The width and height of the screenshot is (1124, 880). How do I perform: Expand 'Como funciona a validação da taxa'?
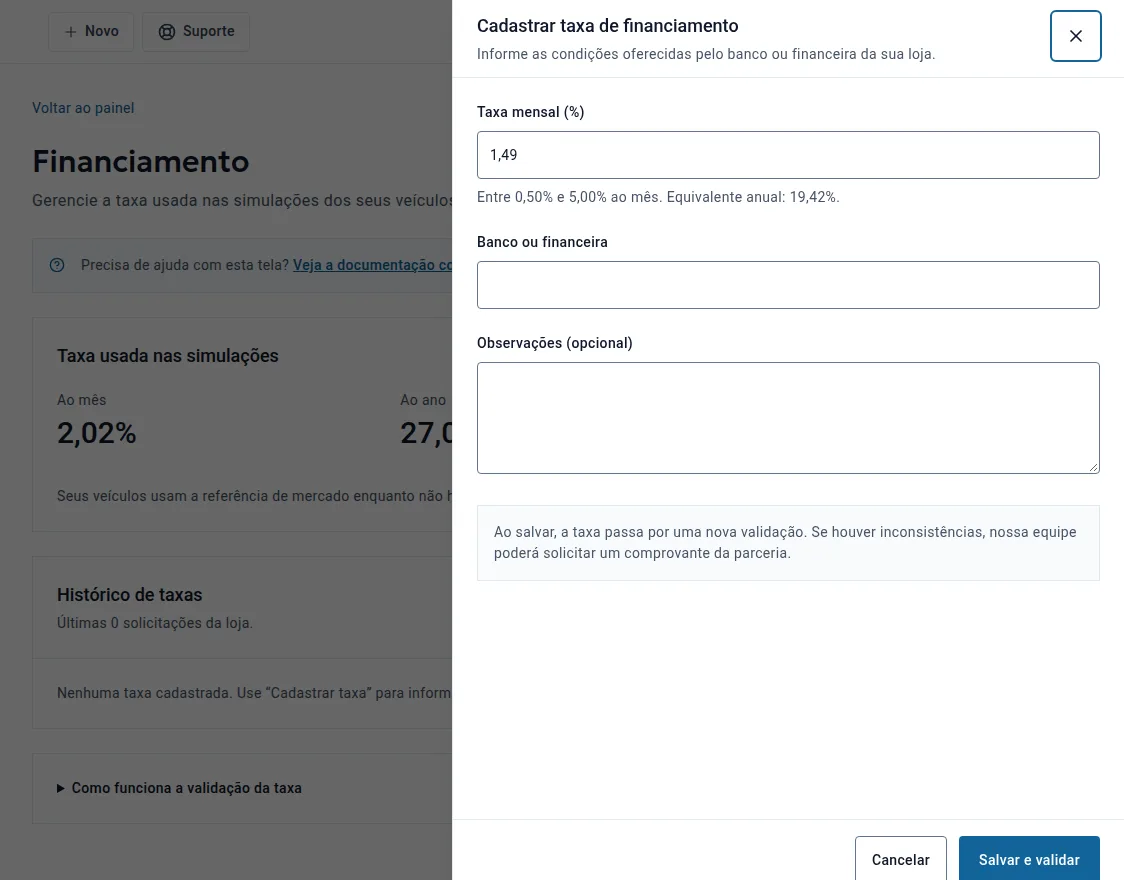[179, 788]
